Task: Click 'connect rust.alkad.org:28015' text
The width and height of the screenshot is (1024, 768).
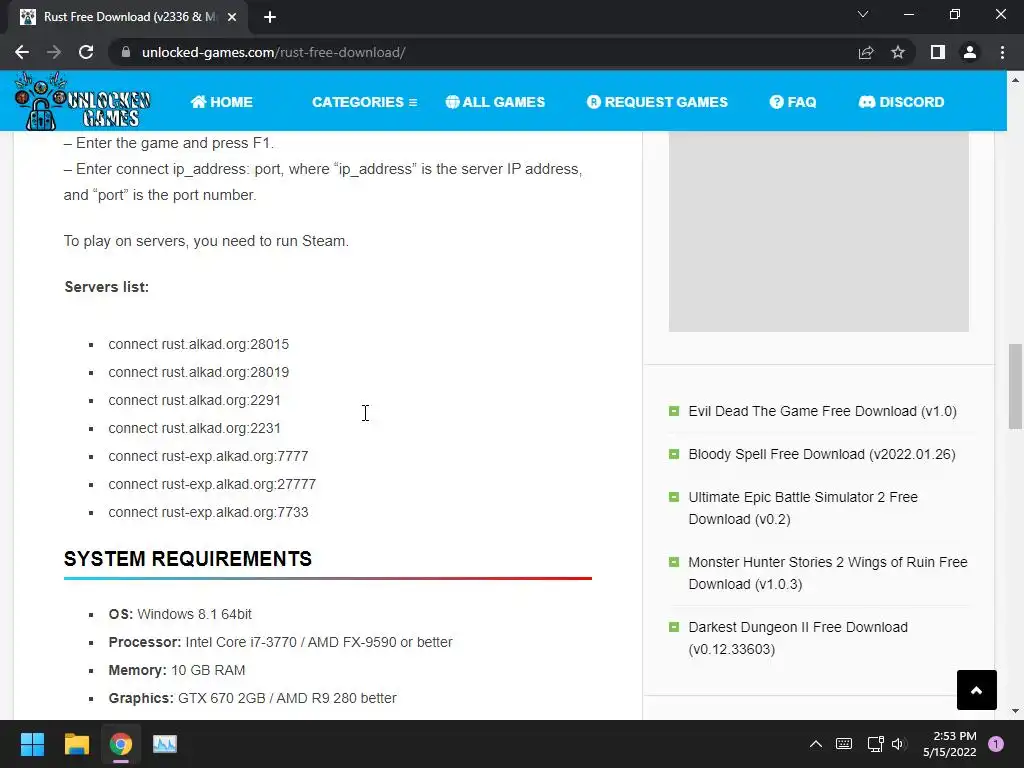Action: (x=199, y=344)
